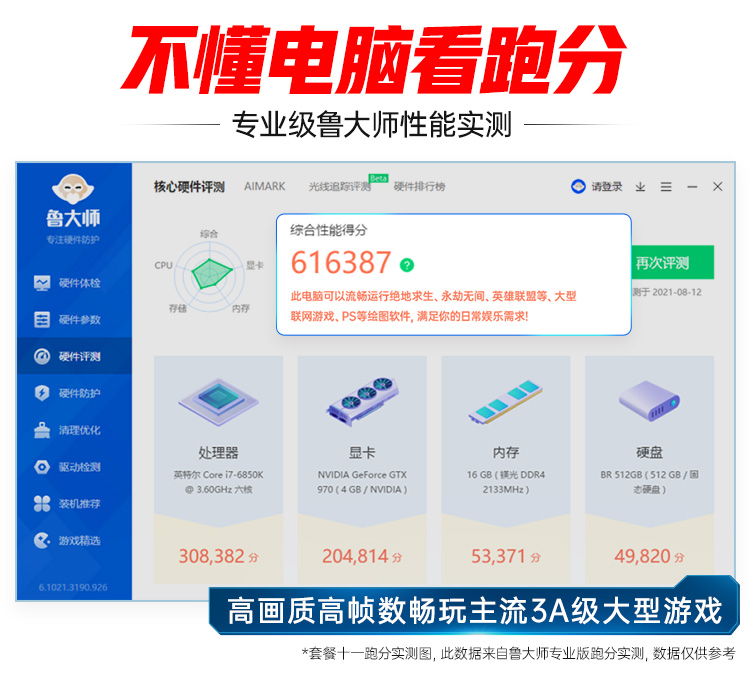The width and height of the screenshot is (750, 677).
Task: Click the download arrow icon in title bar
Action: pyautogui.click(x=640, y=187)
